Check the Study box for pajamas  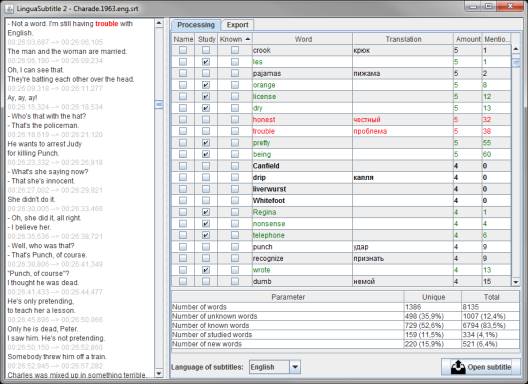(206, 73)
